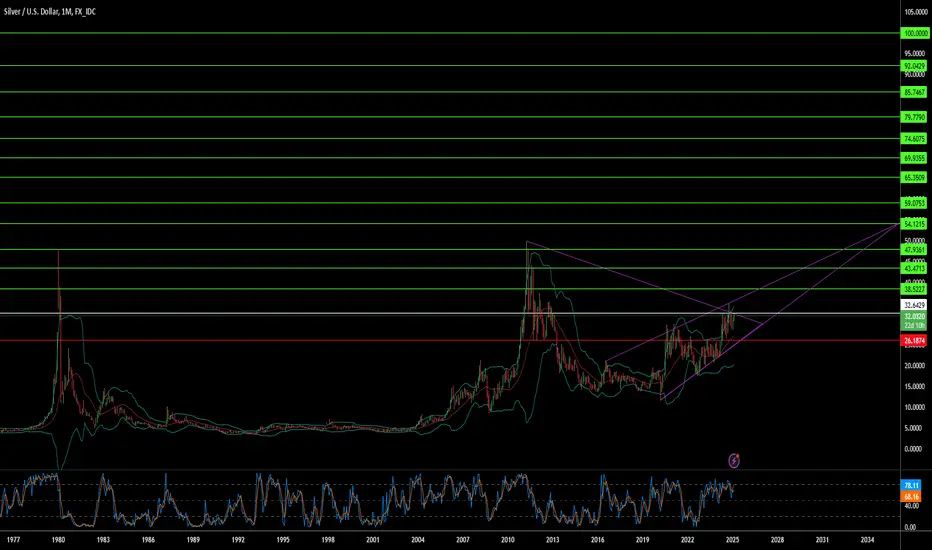The width and height of the screenshot is (932, 550).
Task: Click the 2031 time axis label
Action: [x=822, y=540]
